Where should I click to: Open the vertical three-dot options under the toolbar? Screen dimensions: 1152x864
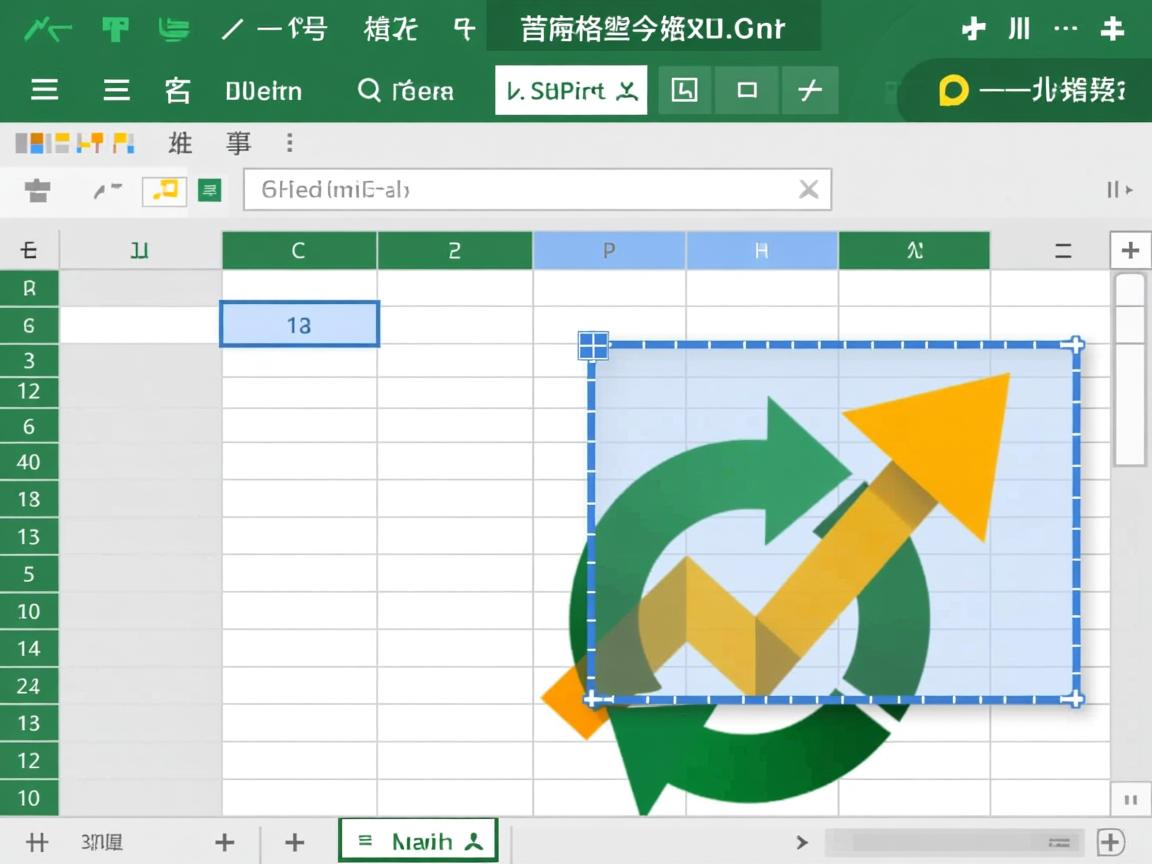point(289,143)
